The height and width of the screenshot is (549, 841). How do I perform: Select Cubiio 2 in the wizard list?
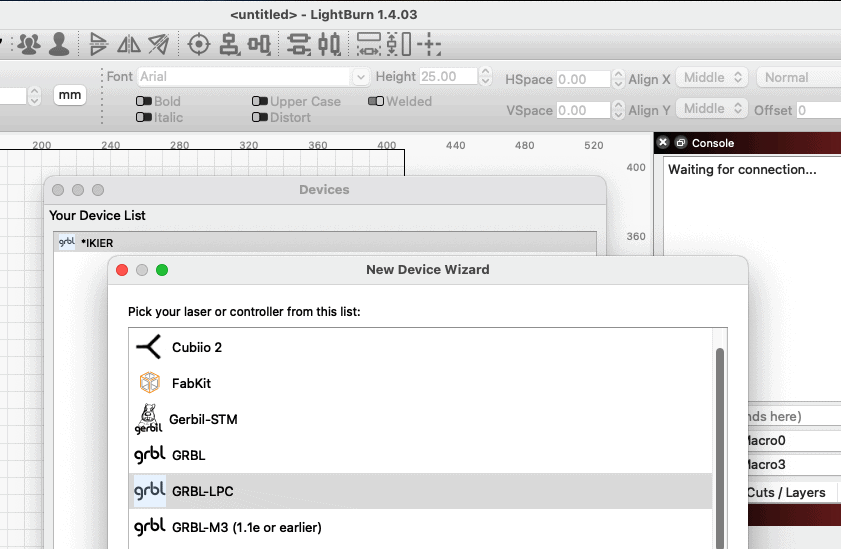click(420, 347)
